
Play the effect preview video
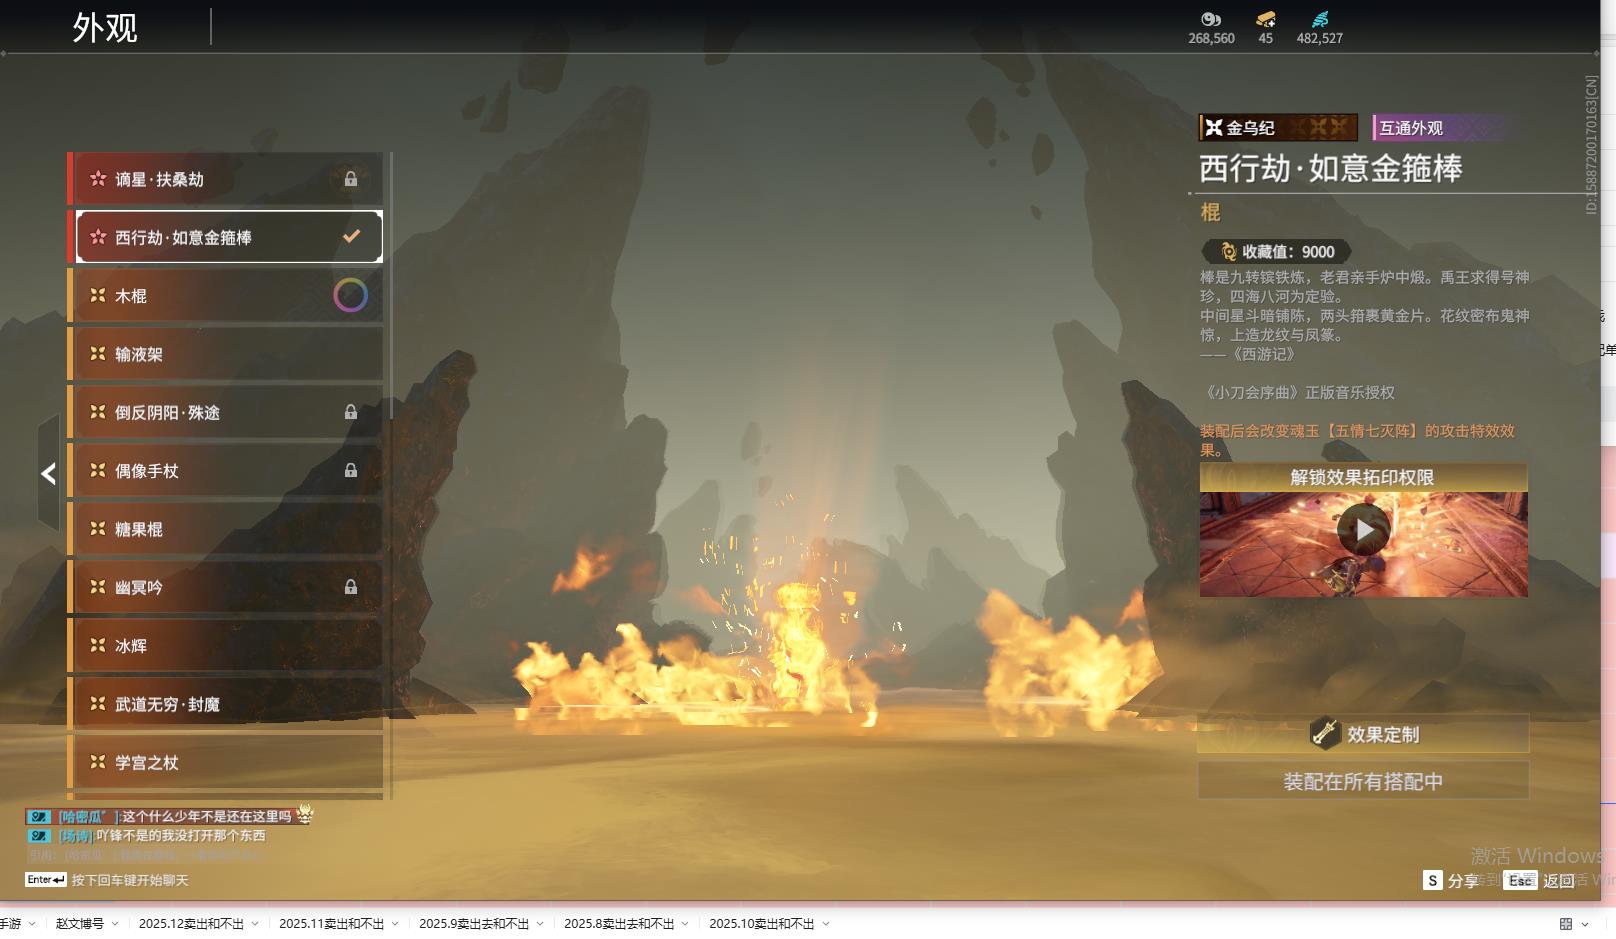point(1363,530)
